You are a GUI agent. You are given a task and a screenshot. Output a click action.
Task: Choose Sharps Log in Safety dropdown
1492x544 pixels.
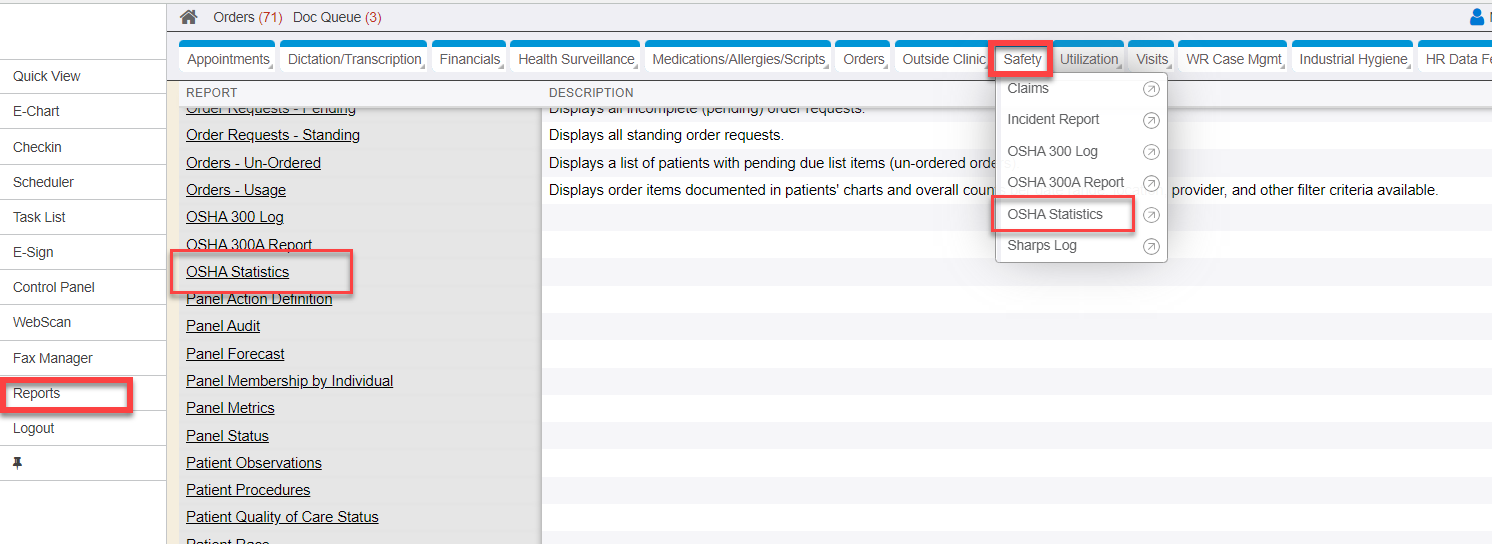click(x=1042, y=246)
